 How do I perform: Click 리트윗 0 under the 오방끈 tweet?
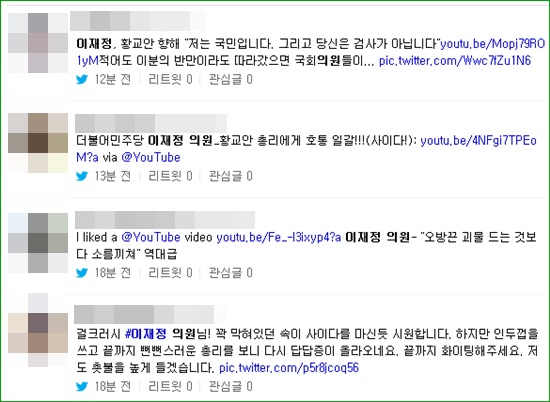click(170, 273)
